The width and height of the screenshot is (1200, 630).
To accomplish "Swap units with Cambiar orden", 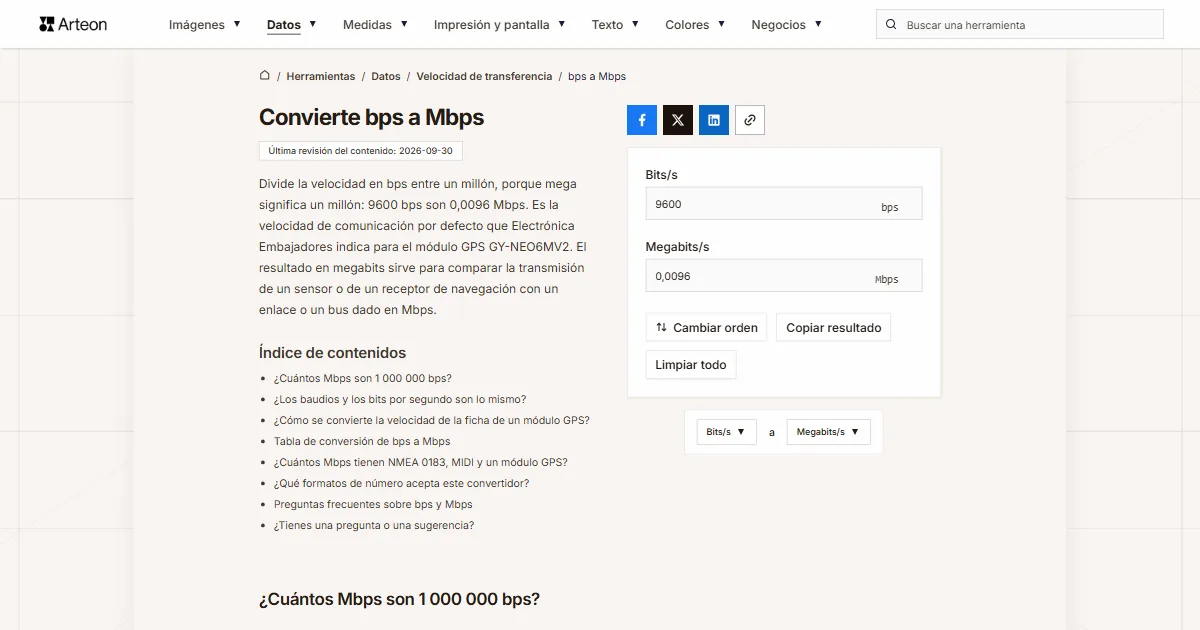I will click(707, 328).
